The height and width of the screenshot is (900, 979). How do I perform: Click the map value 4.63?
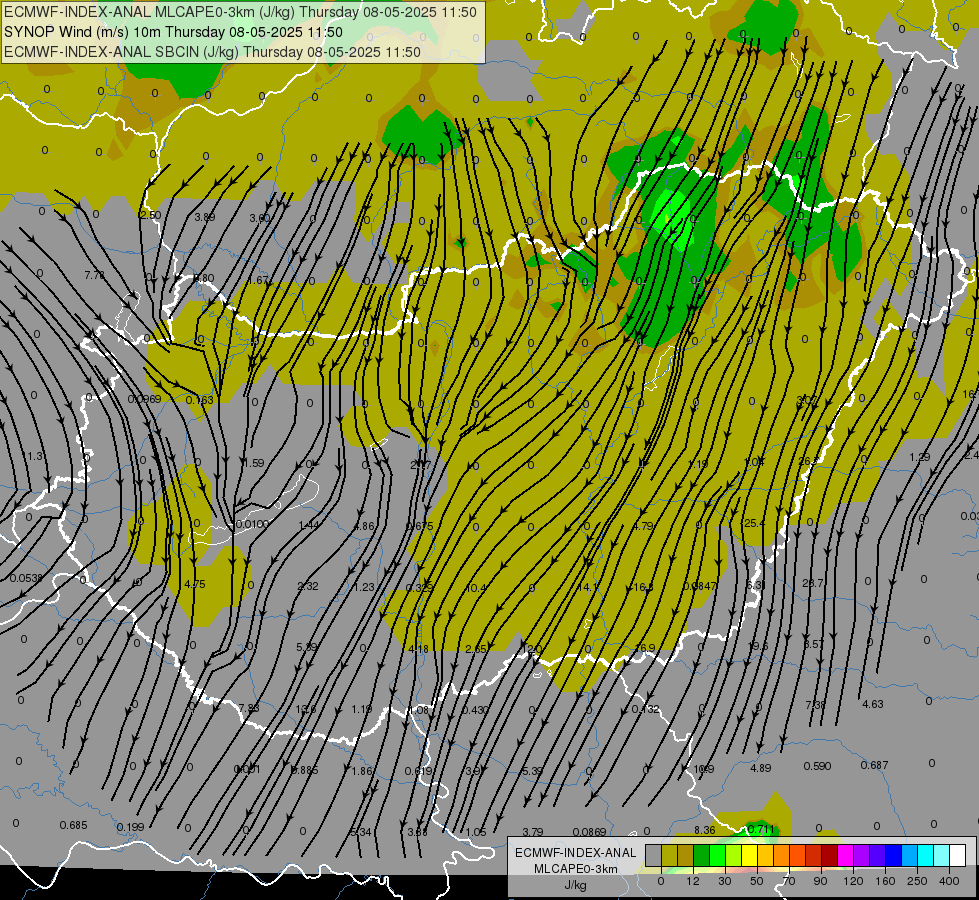click(x=873, y=705)
